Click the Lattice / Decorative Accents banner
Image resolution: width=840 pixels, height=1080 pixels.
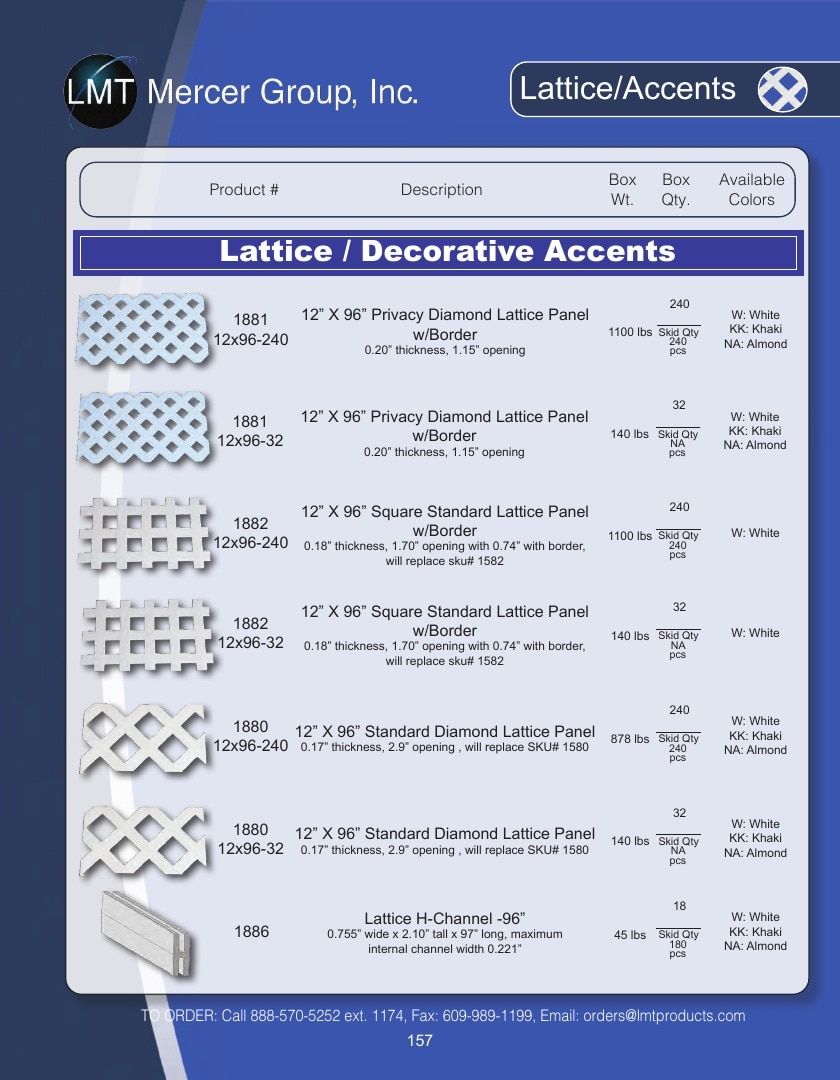coord(439,252)
